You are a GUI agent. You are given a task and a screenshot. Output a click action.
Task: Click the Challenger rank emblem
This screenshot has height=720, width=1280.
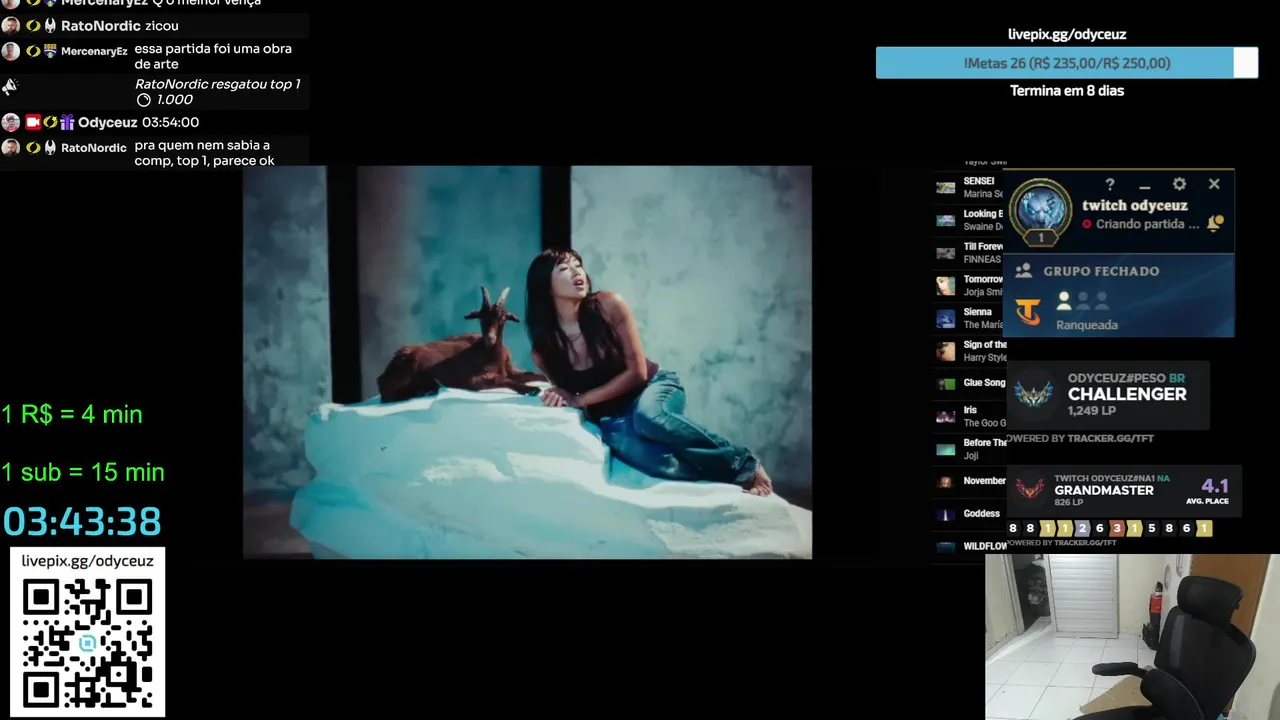click(1033, 393)
